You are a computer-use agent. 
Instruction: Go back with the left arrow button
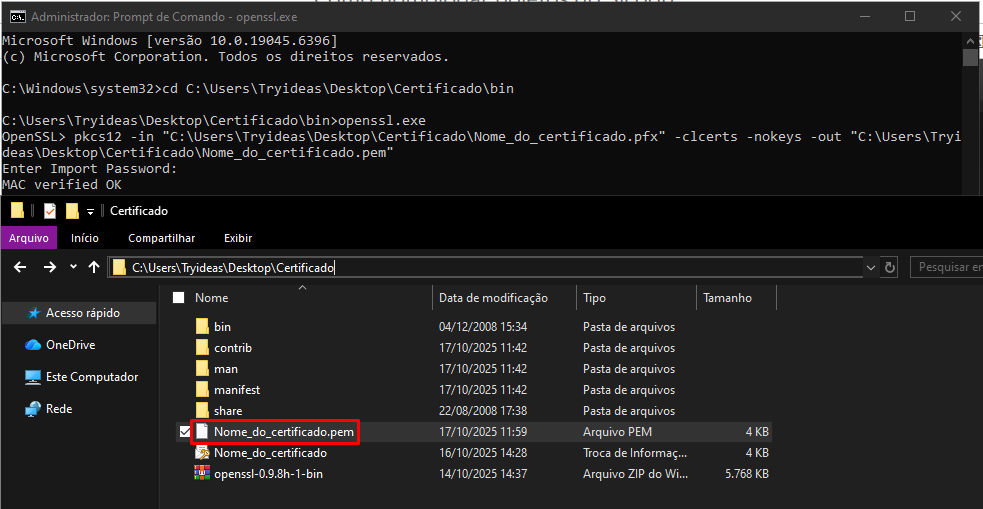pos(22,268)
